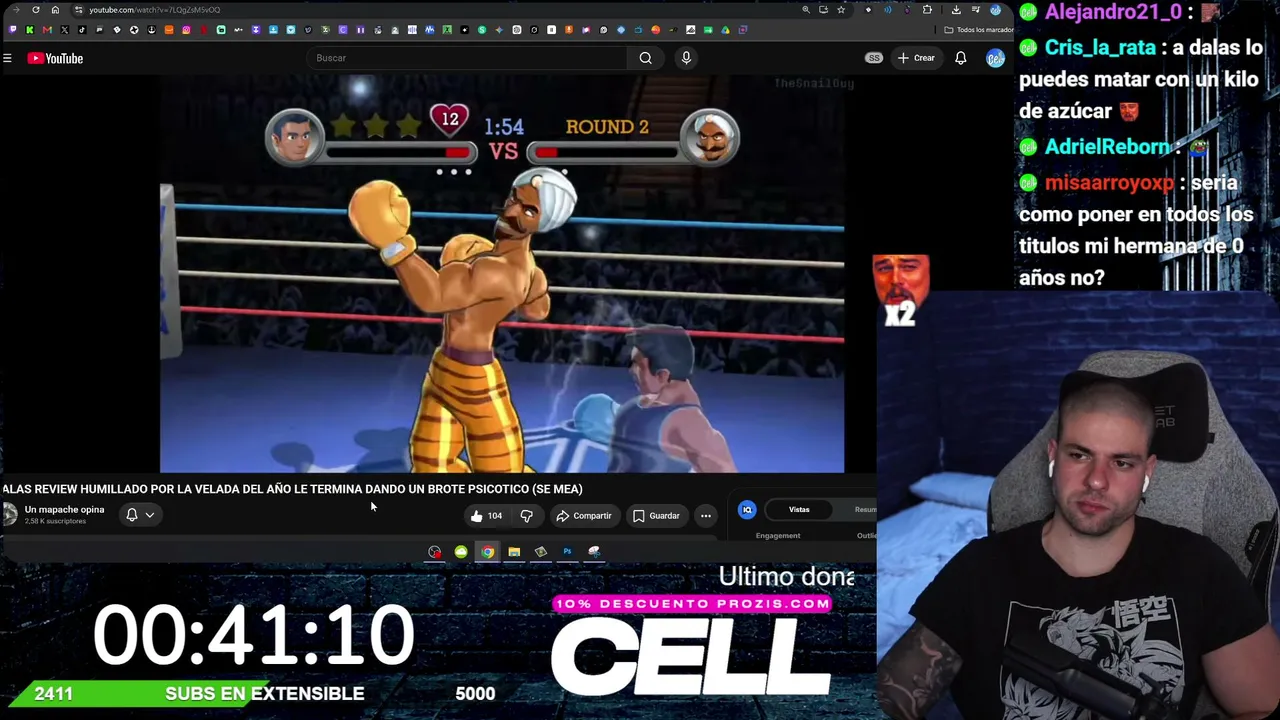Click the video title text
1280x720 pixels.
click(292, 489)
